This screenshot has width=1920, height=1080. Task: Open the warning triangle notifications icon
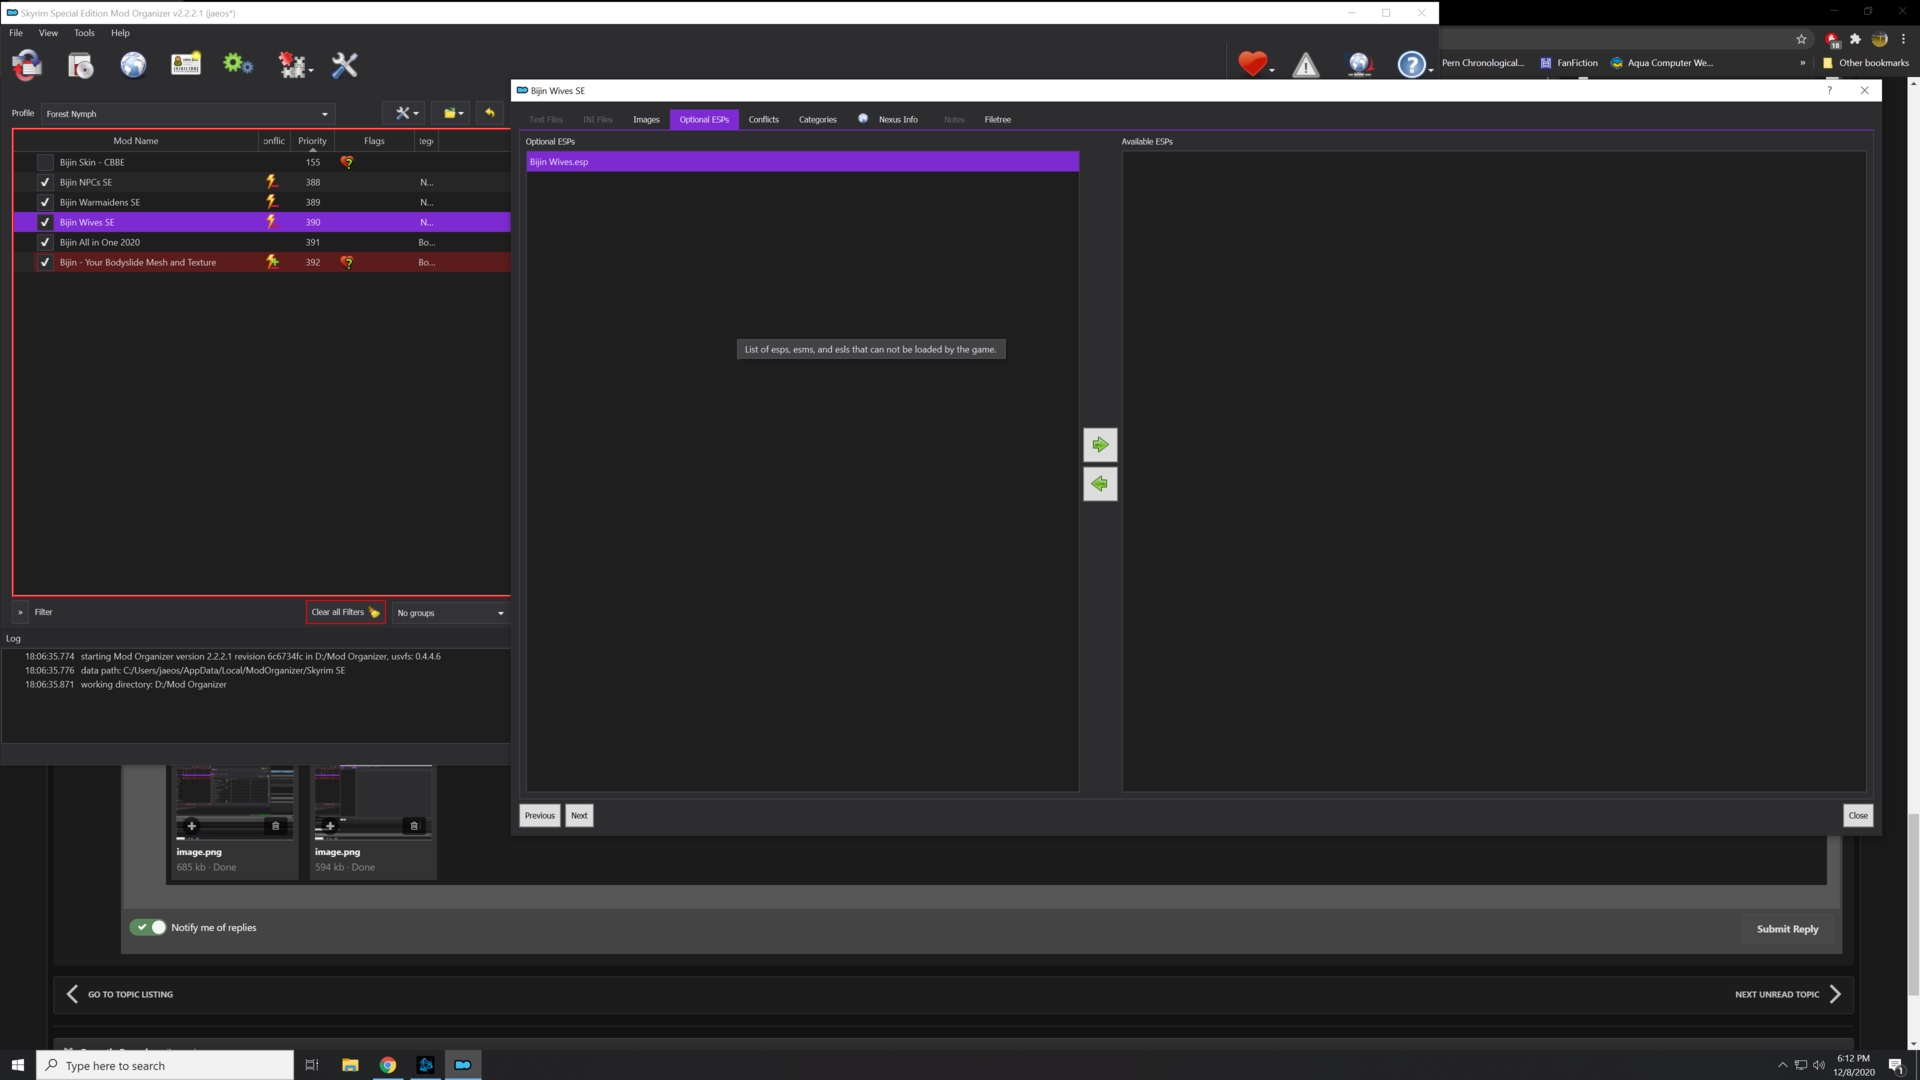pyautogui.click(x=1306, y=65)
